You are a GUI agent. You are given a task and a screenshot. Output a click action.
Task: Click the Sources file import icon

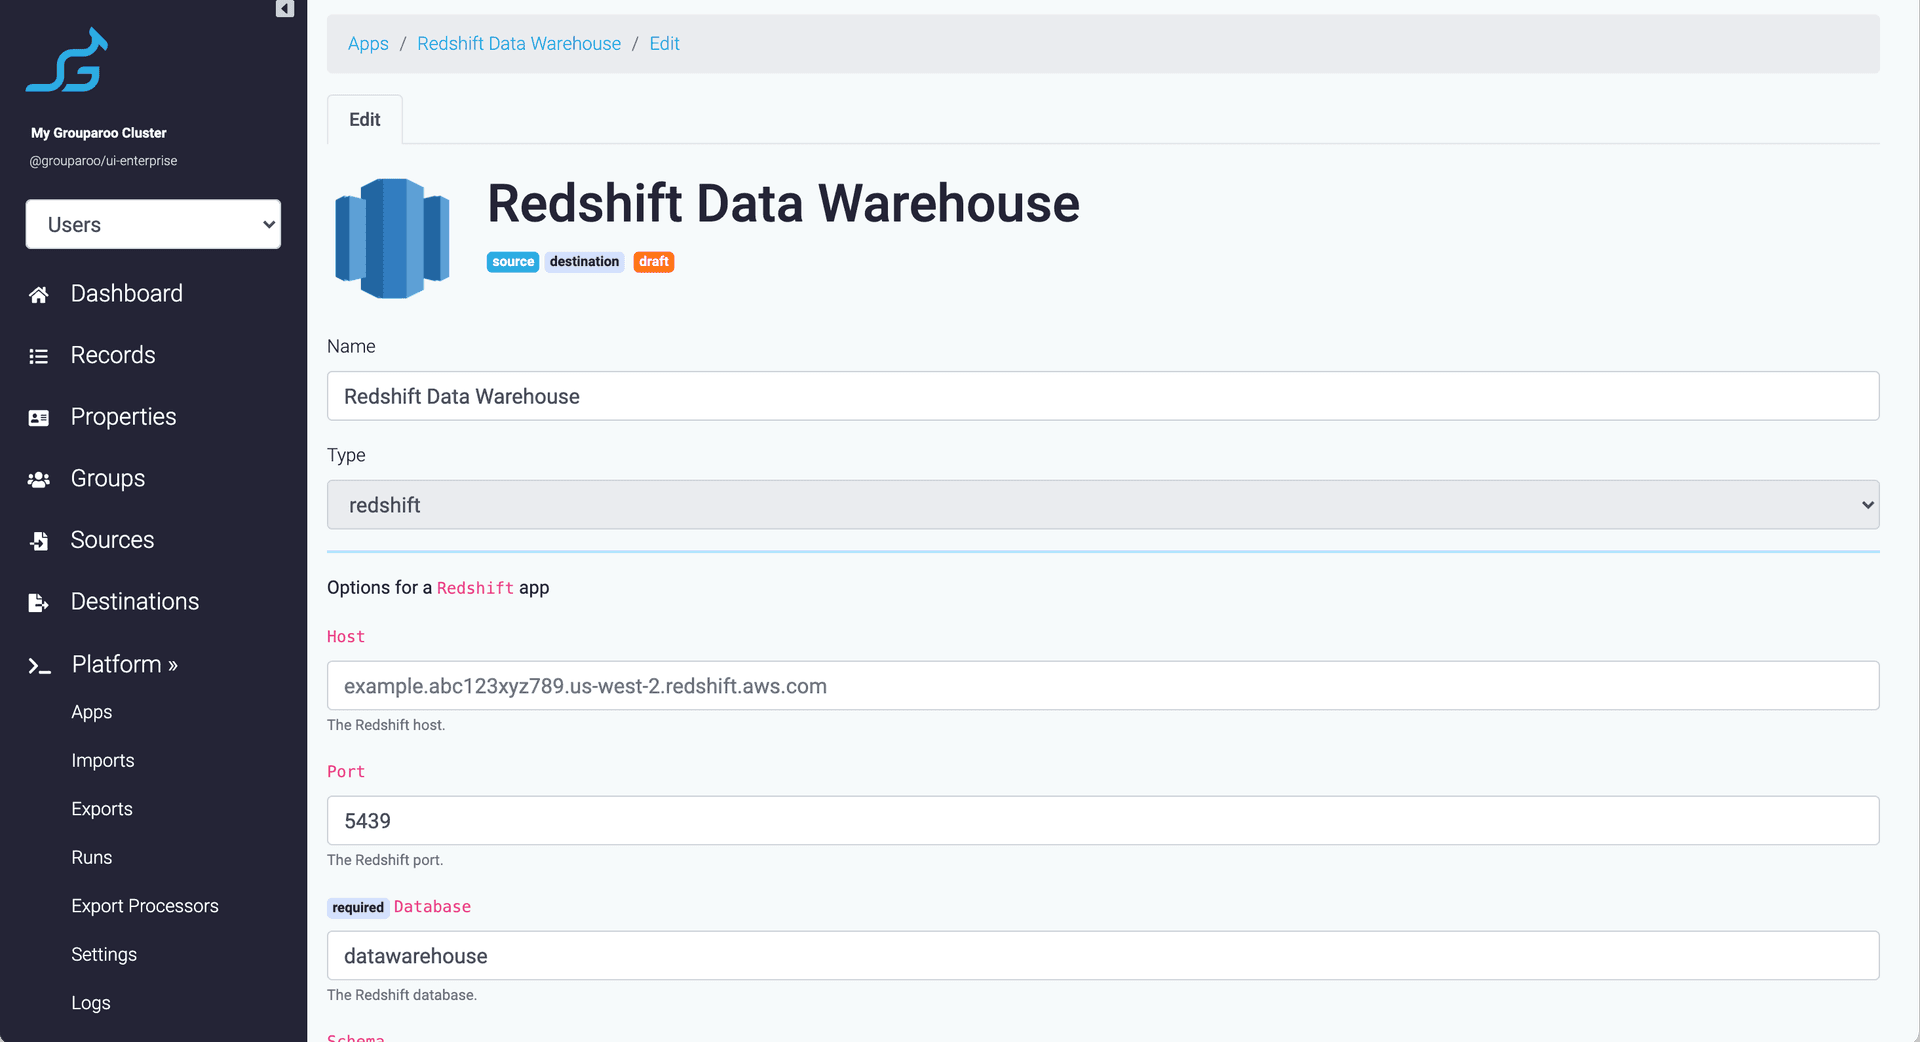click(39, 541)
